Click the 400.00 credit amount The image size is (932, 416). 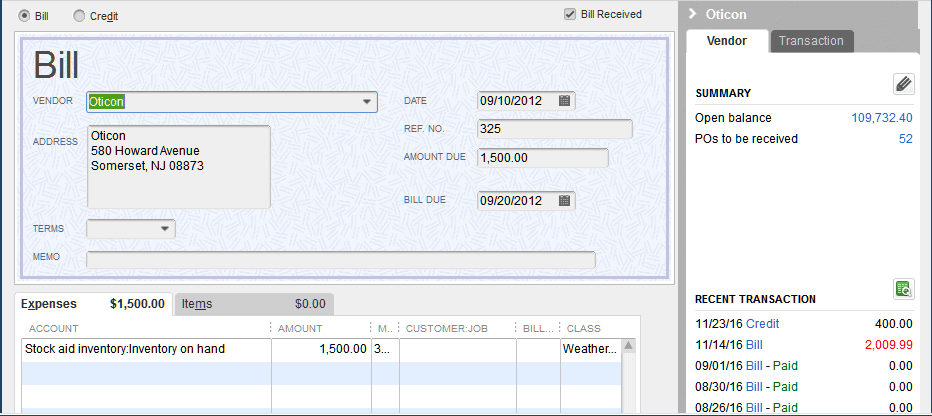[x=893, y=324]
